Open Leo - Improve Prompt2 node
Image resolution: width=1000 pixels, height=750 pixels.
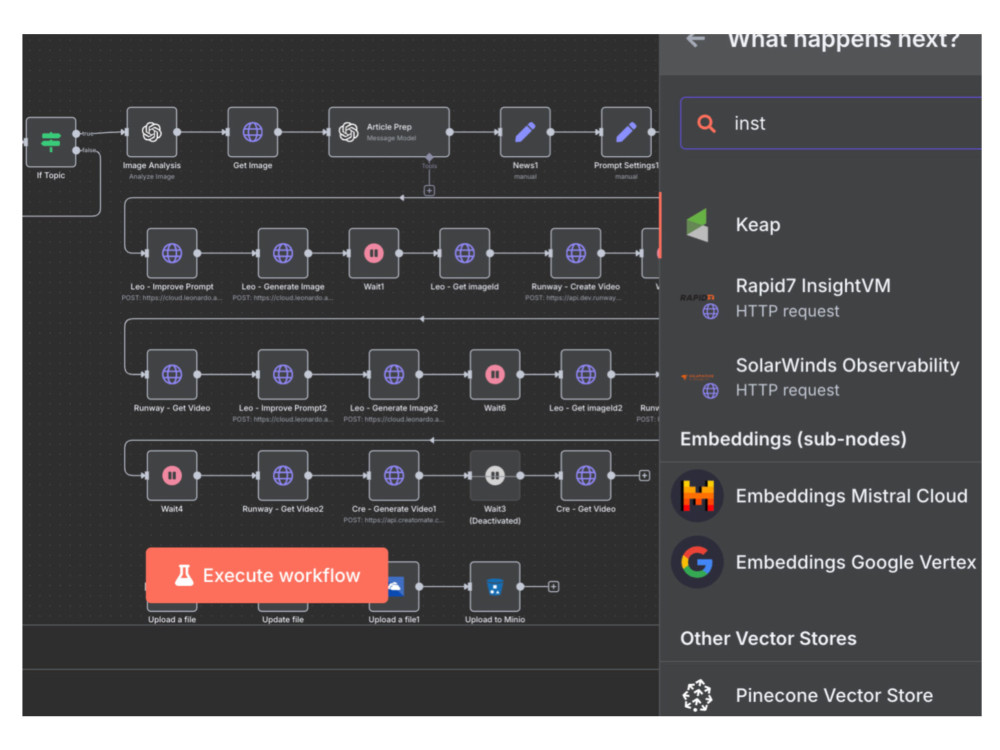click(283, 374)
